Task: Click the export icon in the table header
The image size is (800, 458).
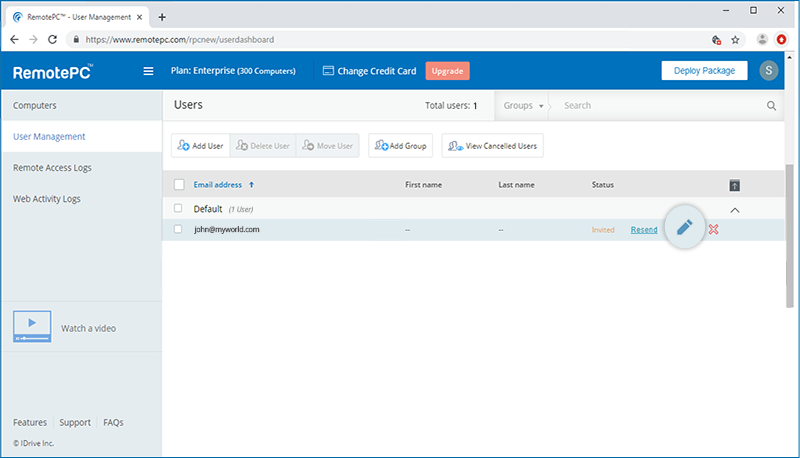Action: tap(734, 185)
